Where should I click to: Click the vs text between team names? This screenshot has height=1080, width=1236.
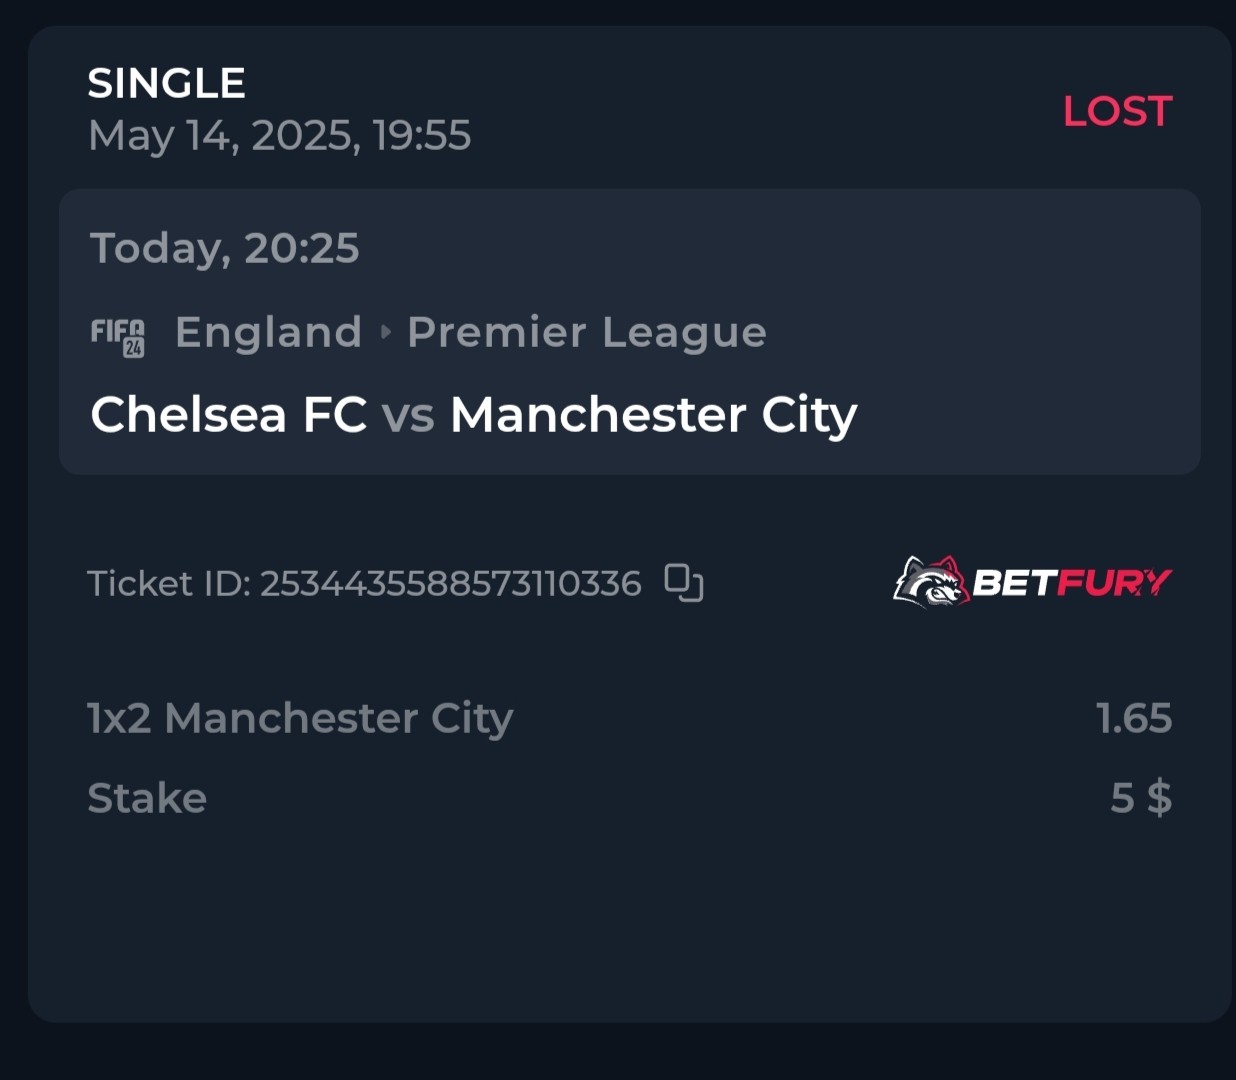tap(408, 416)
